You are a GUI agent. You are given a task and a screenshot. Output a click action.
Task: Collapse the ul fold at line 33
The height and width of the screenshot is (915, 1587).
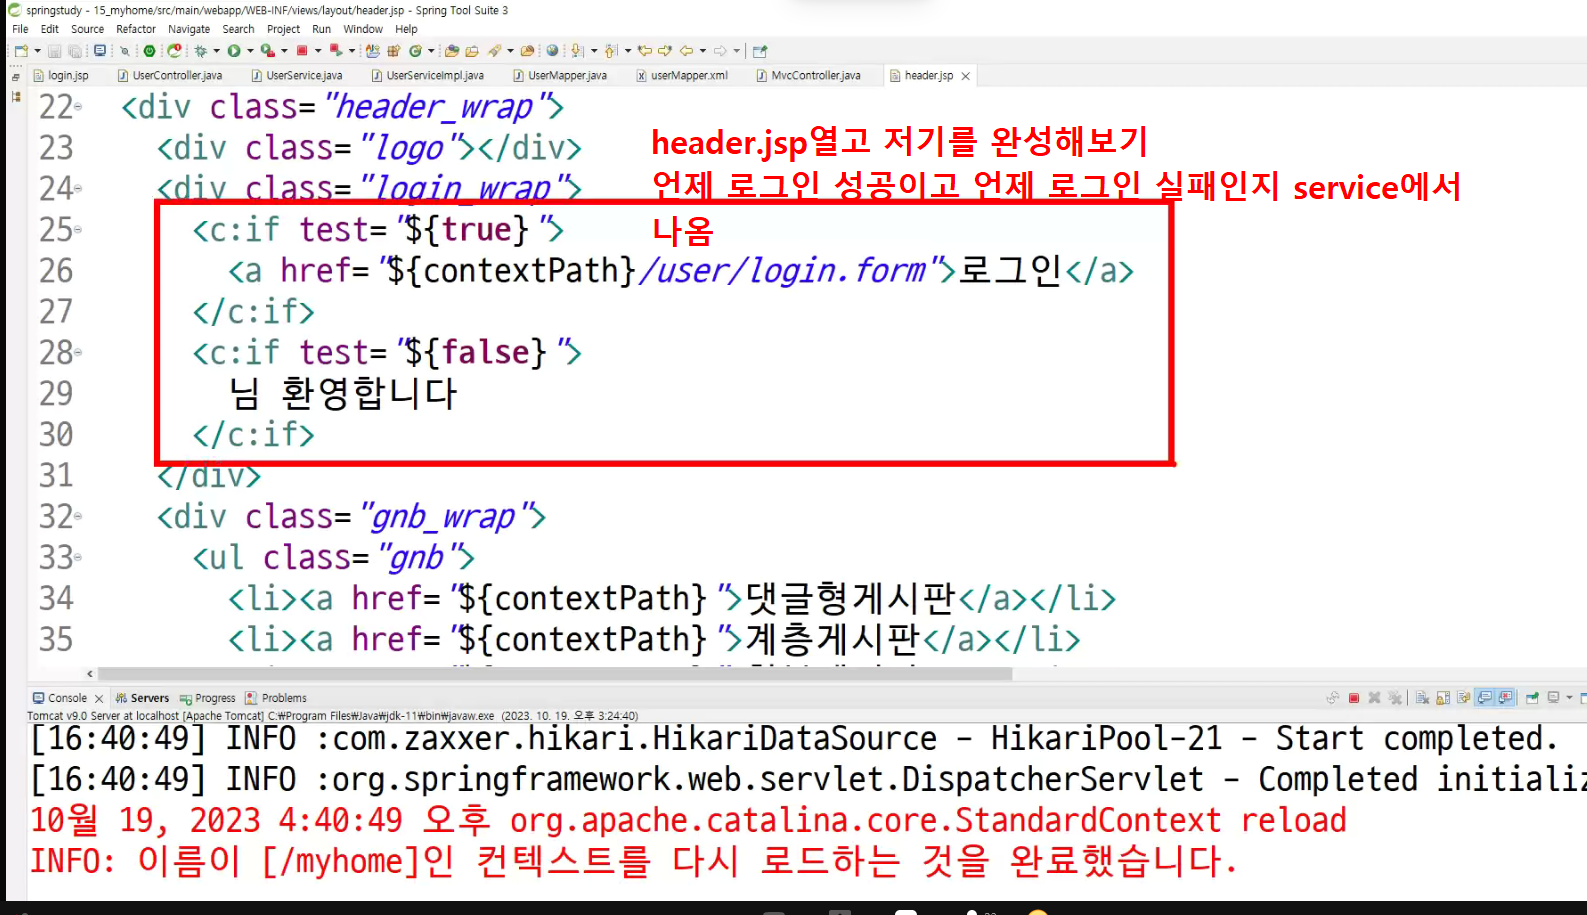(78, 557)
